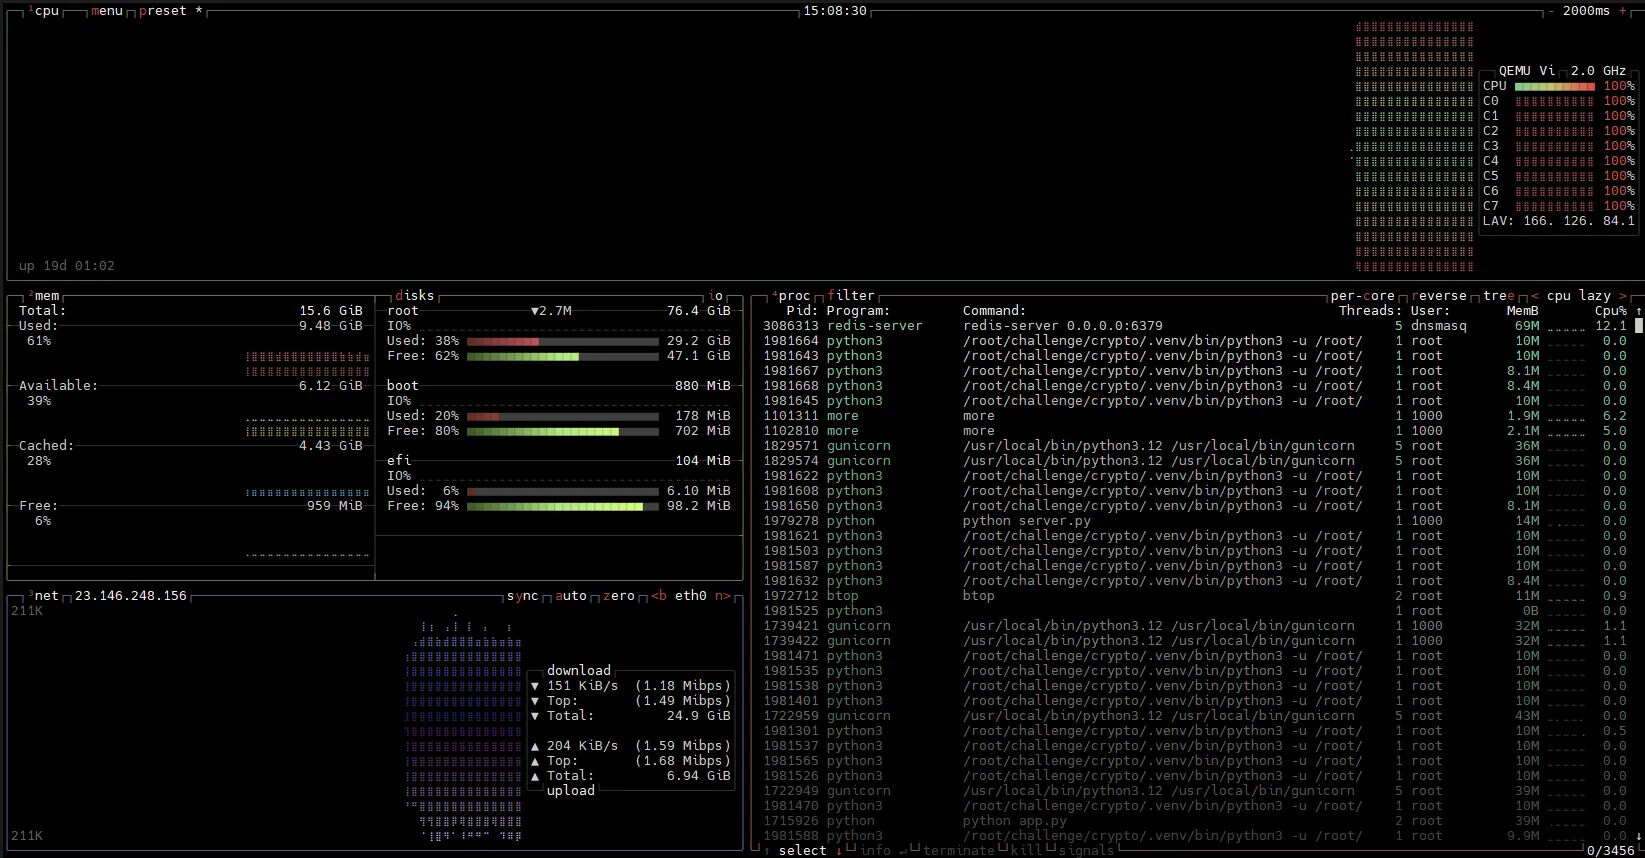This screenshot has height=858, width=1645.
Task: Switch to next sort column with right arrow
Action: coord(1623,296)
